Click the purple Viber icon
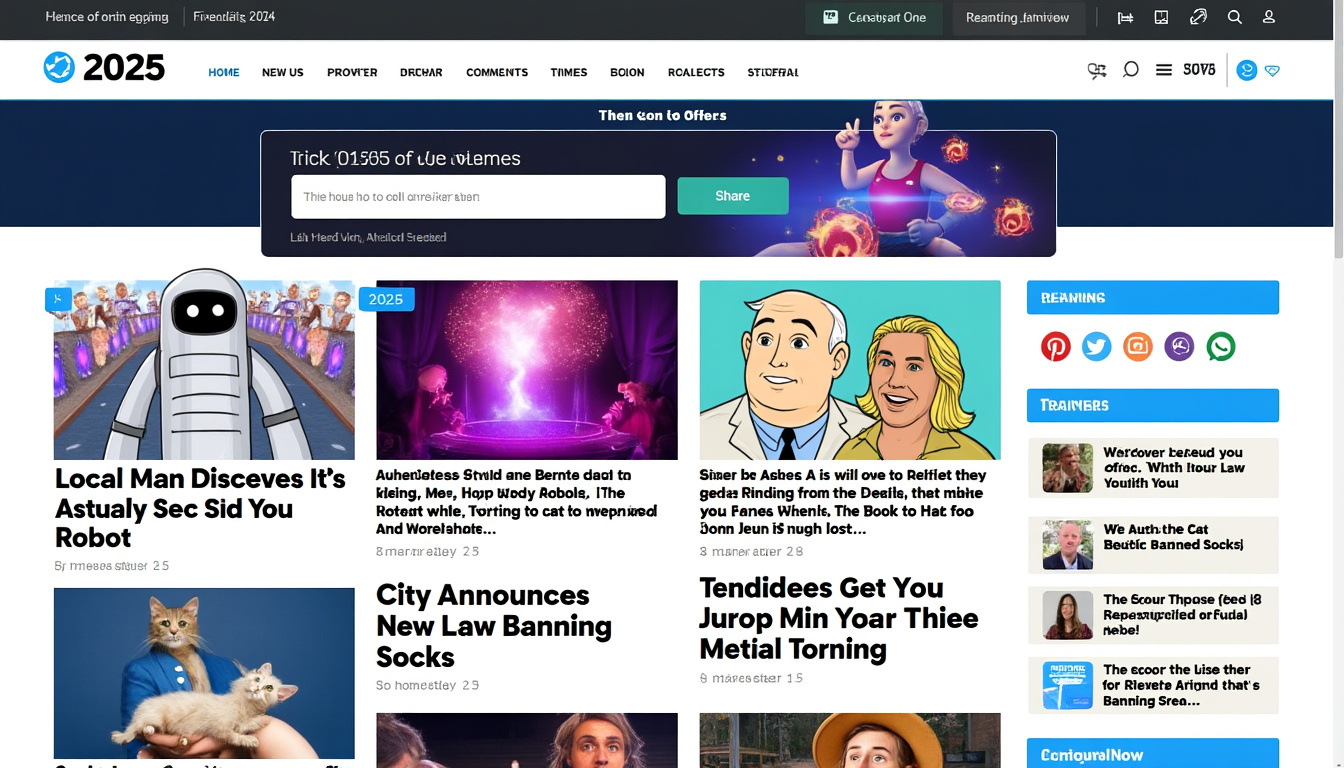This screenshot has height=768, width=1344. point(1179,347)
